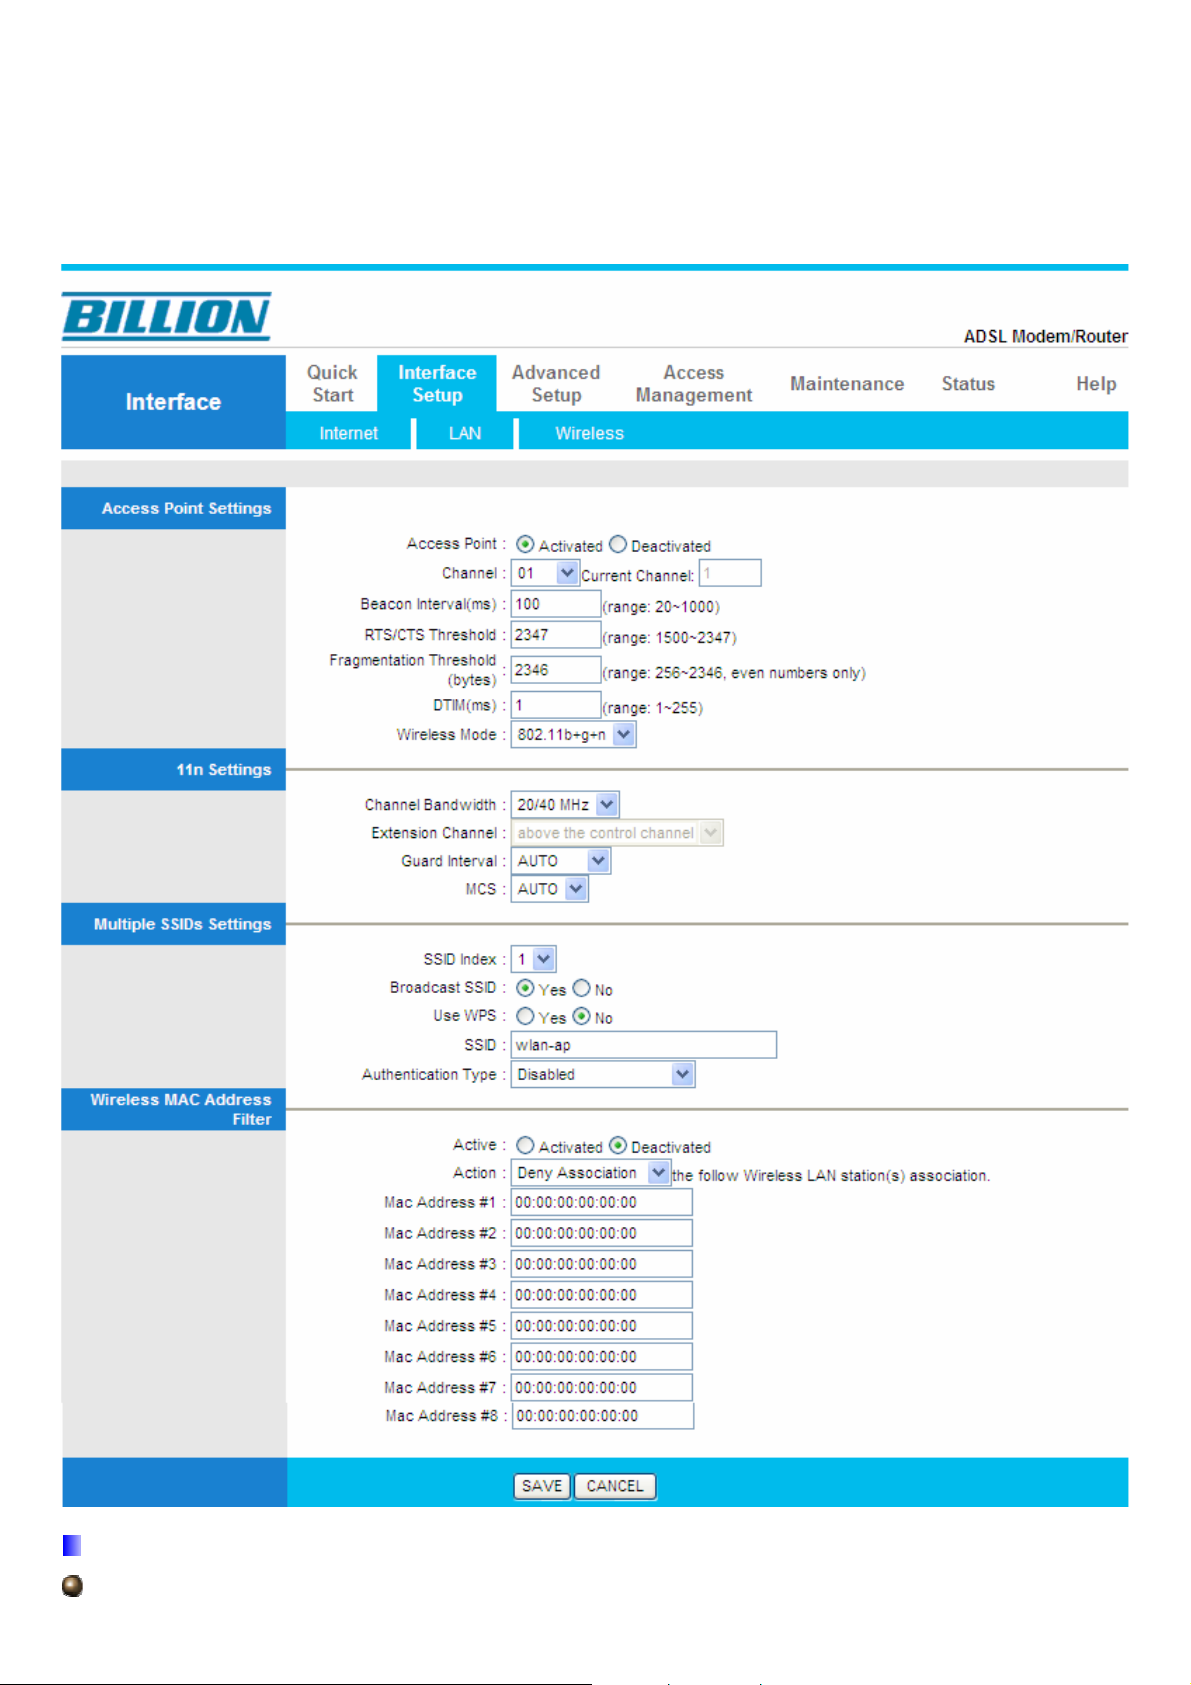Click the SAVE button

(542, 1486)
